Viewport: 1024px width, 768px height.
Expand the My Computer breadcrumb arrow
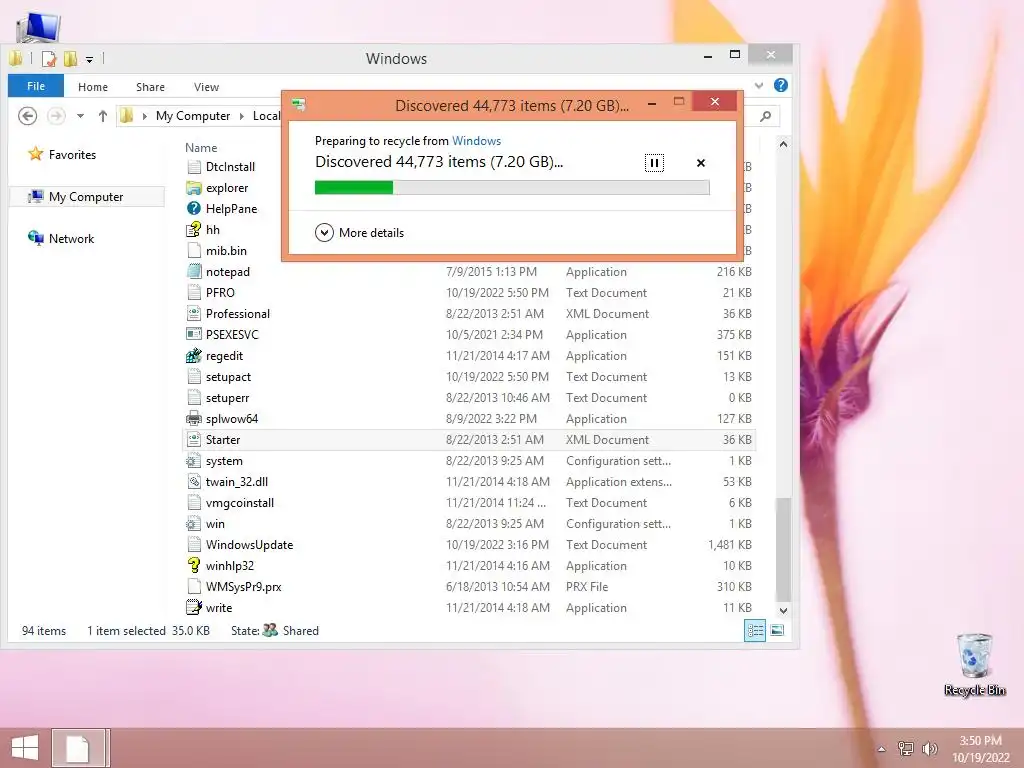(x=241, y=116)
